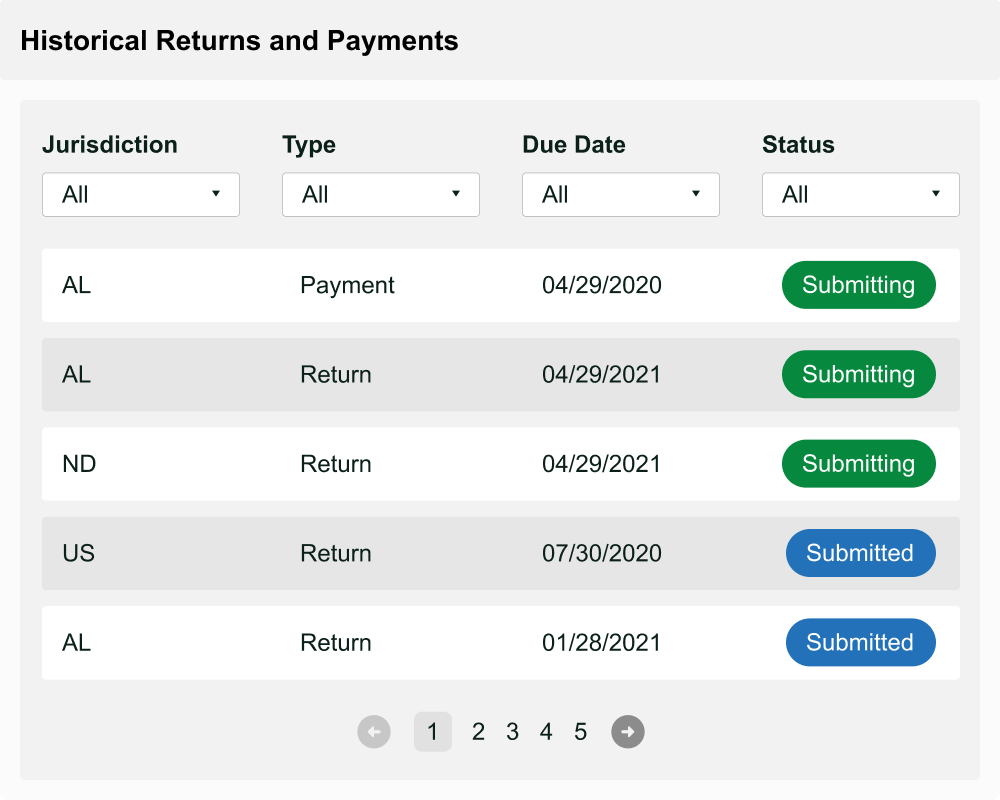Click the Submitting badge on the ND Return row

tap(858, 463)
